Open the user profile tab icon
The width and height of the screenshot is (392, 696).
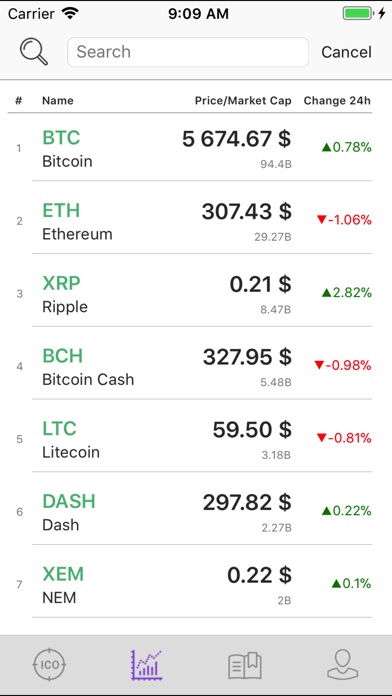pos(343,664)
